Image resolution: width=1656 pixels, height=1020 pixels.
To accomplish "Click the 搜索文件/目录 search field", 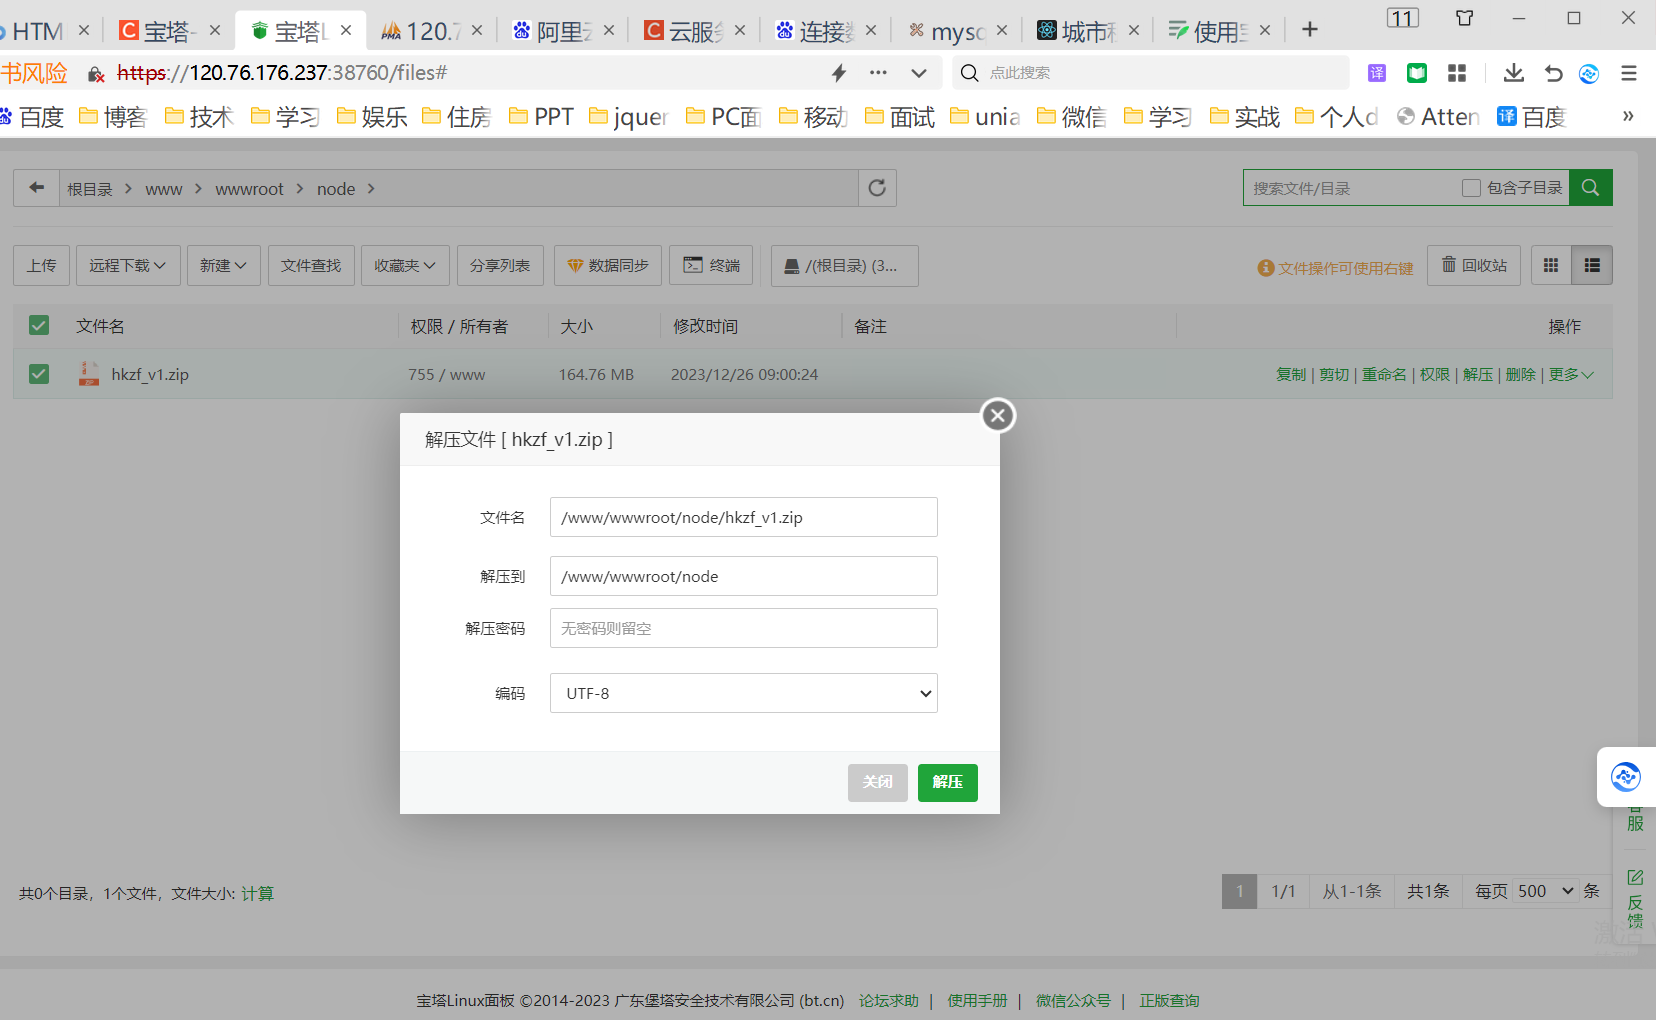I will (x=1352, y=188).
